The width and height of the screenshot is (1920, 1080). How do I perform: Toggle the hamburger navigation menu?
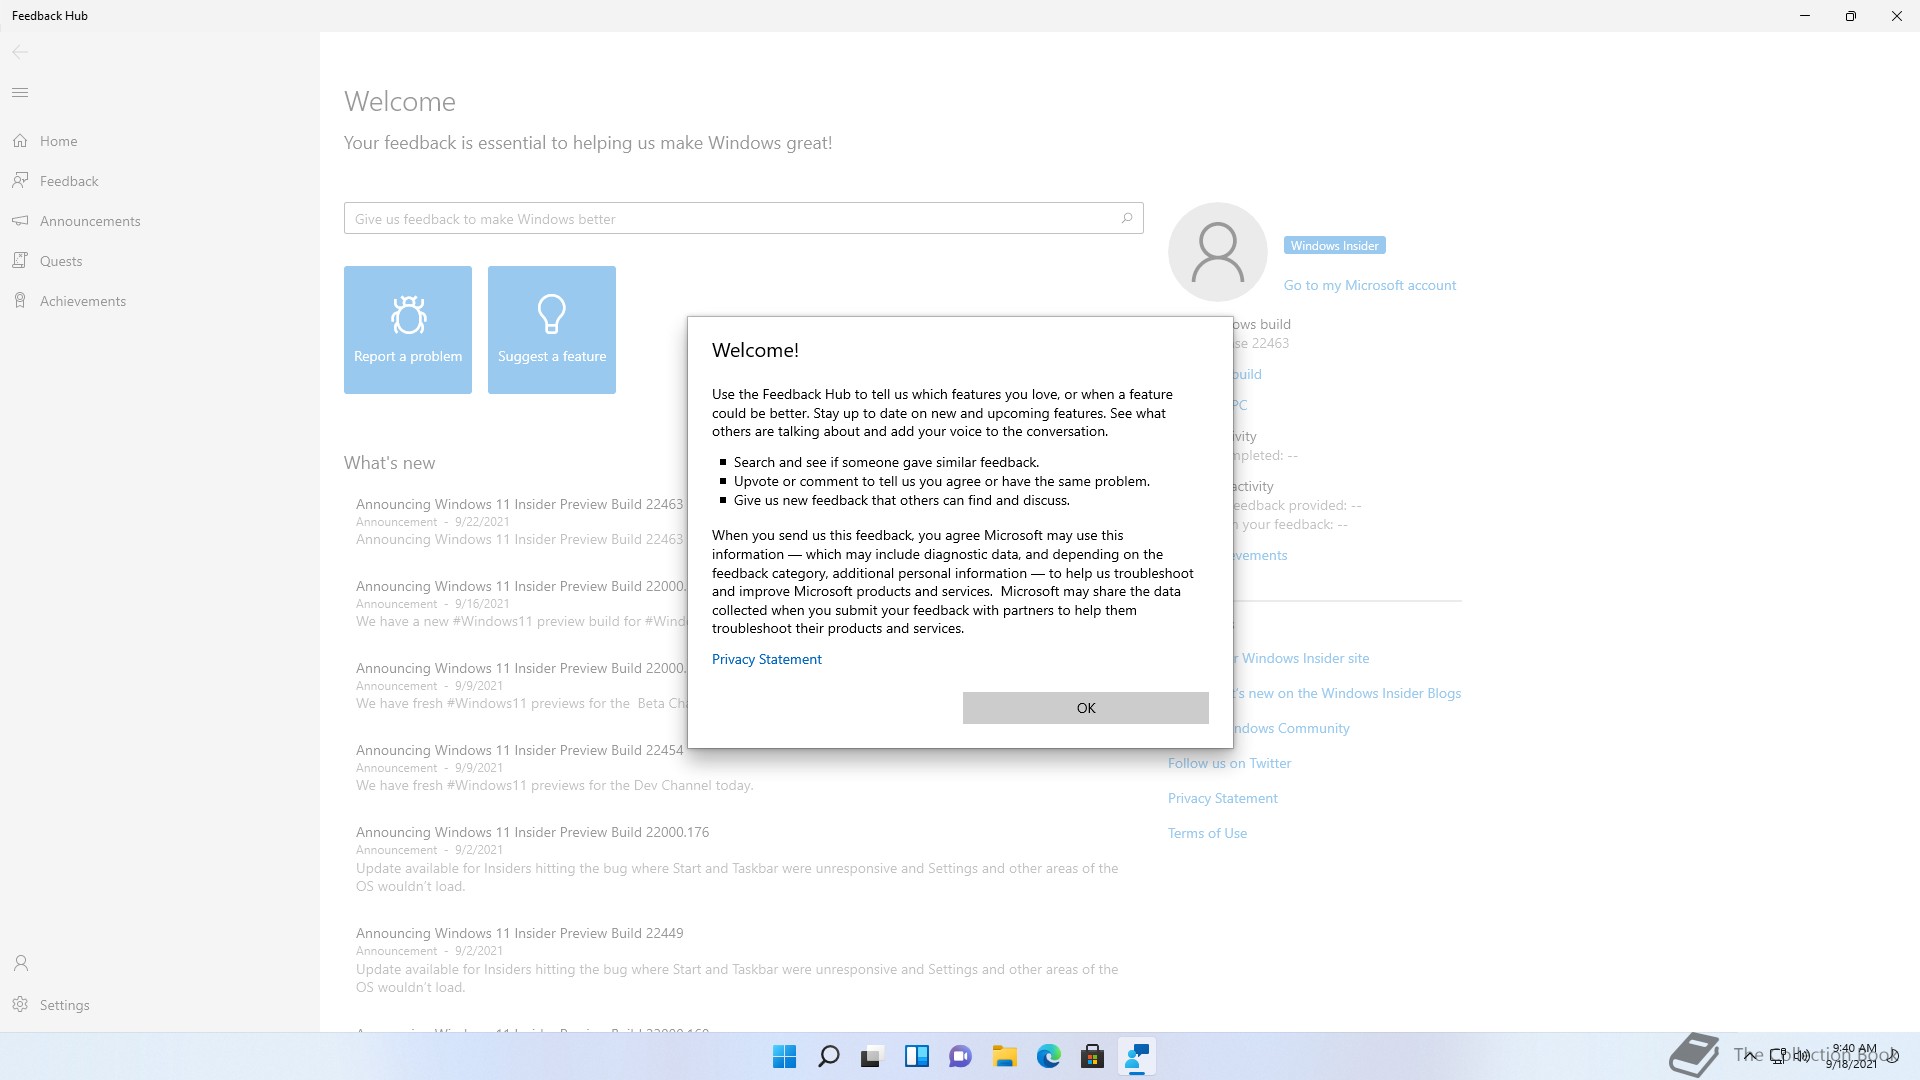pyautogui.click(x=20, y=93)
